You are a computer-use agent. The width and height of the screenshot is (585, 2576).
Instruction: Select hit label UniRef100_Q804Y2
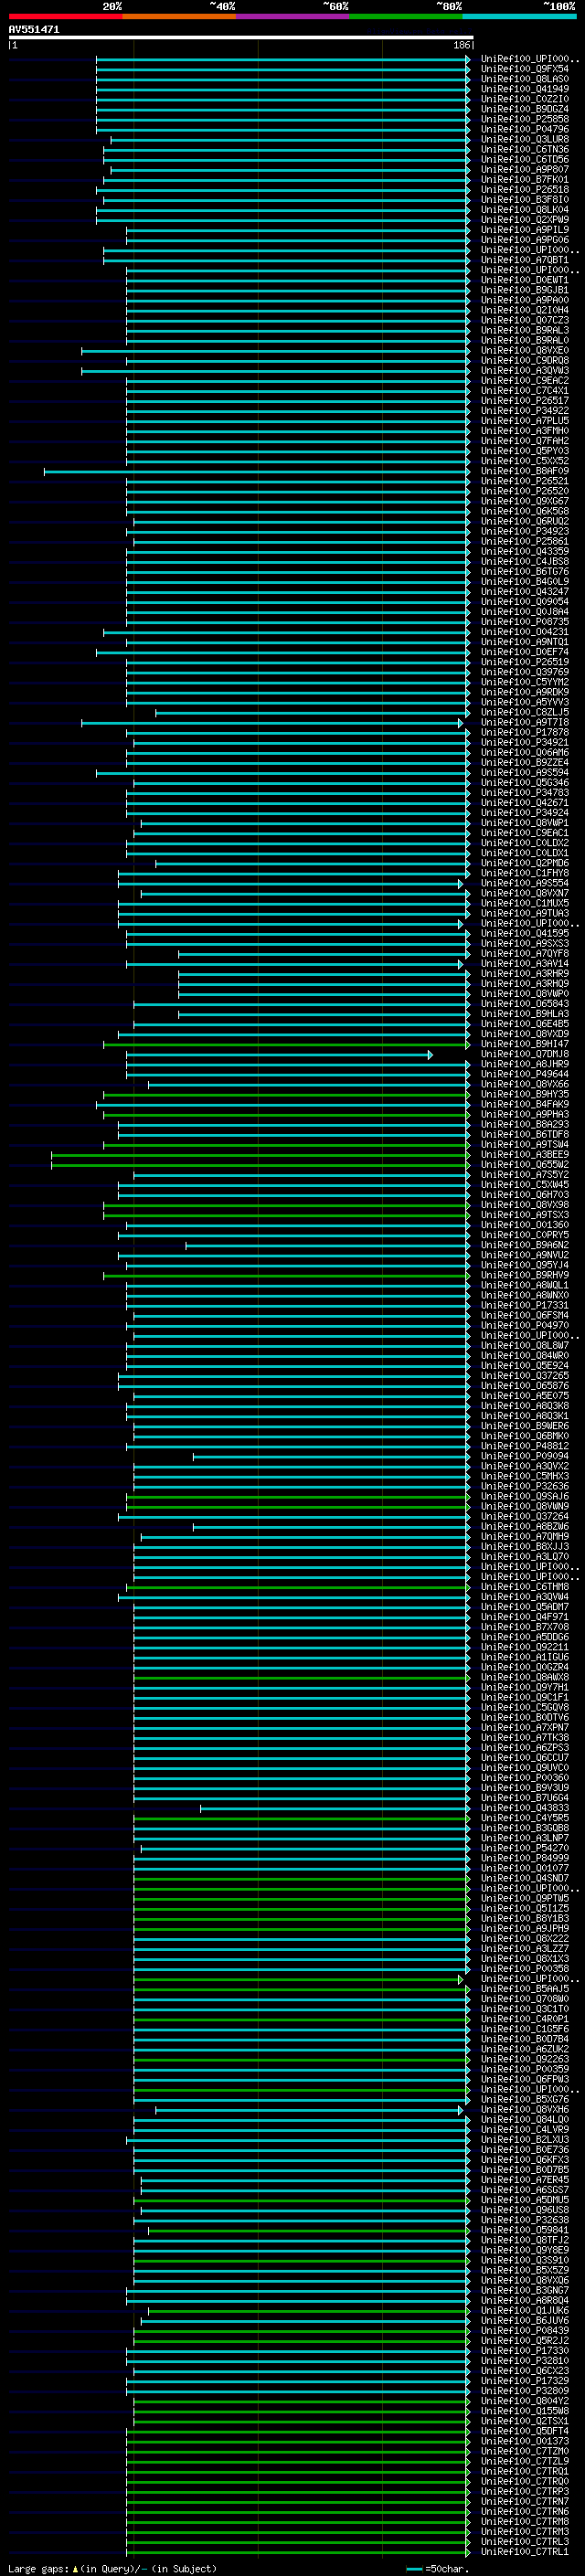[x=525, y=2401]
